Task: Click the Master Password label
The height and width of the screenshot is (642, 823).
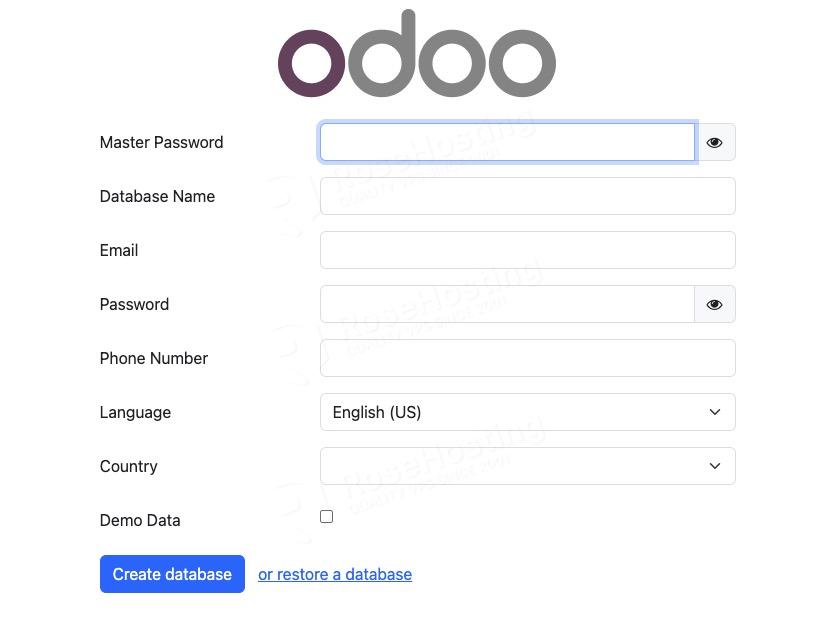Action: click(x=161, y=142)
